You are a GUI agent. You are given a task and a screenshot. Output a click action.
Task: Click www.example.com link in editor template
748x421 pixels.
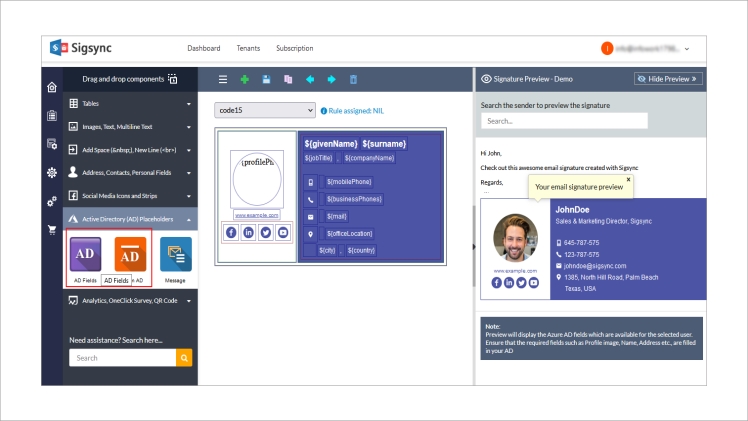point(257,215)
